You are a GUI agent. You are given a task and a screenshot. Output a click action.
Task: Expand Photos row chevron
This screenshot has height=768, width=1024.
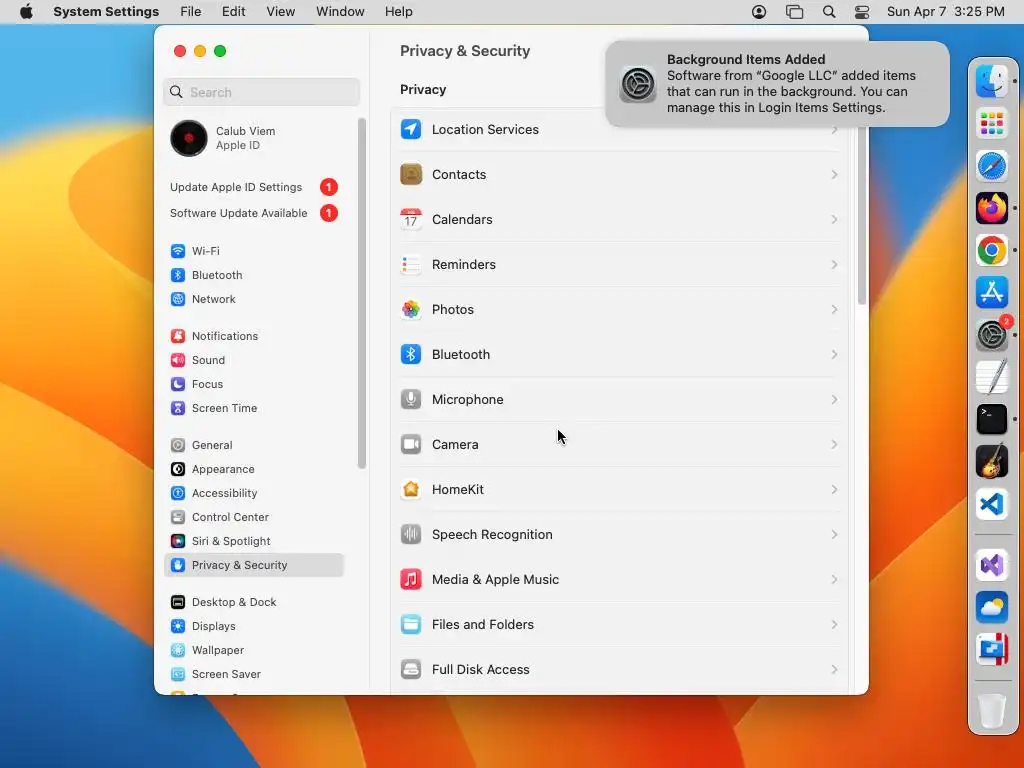[x=834, y=310]
